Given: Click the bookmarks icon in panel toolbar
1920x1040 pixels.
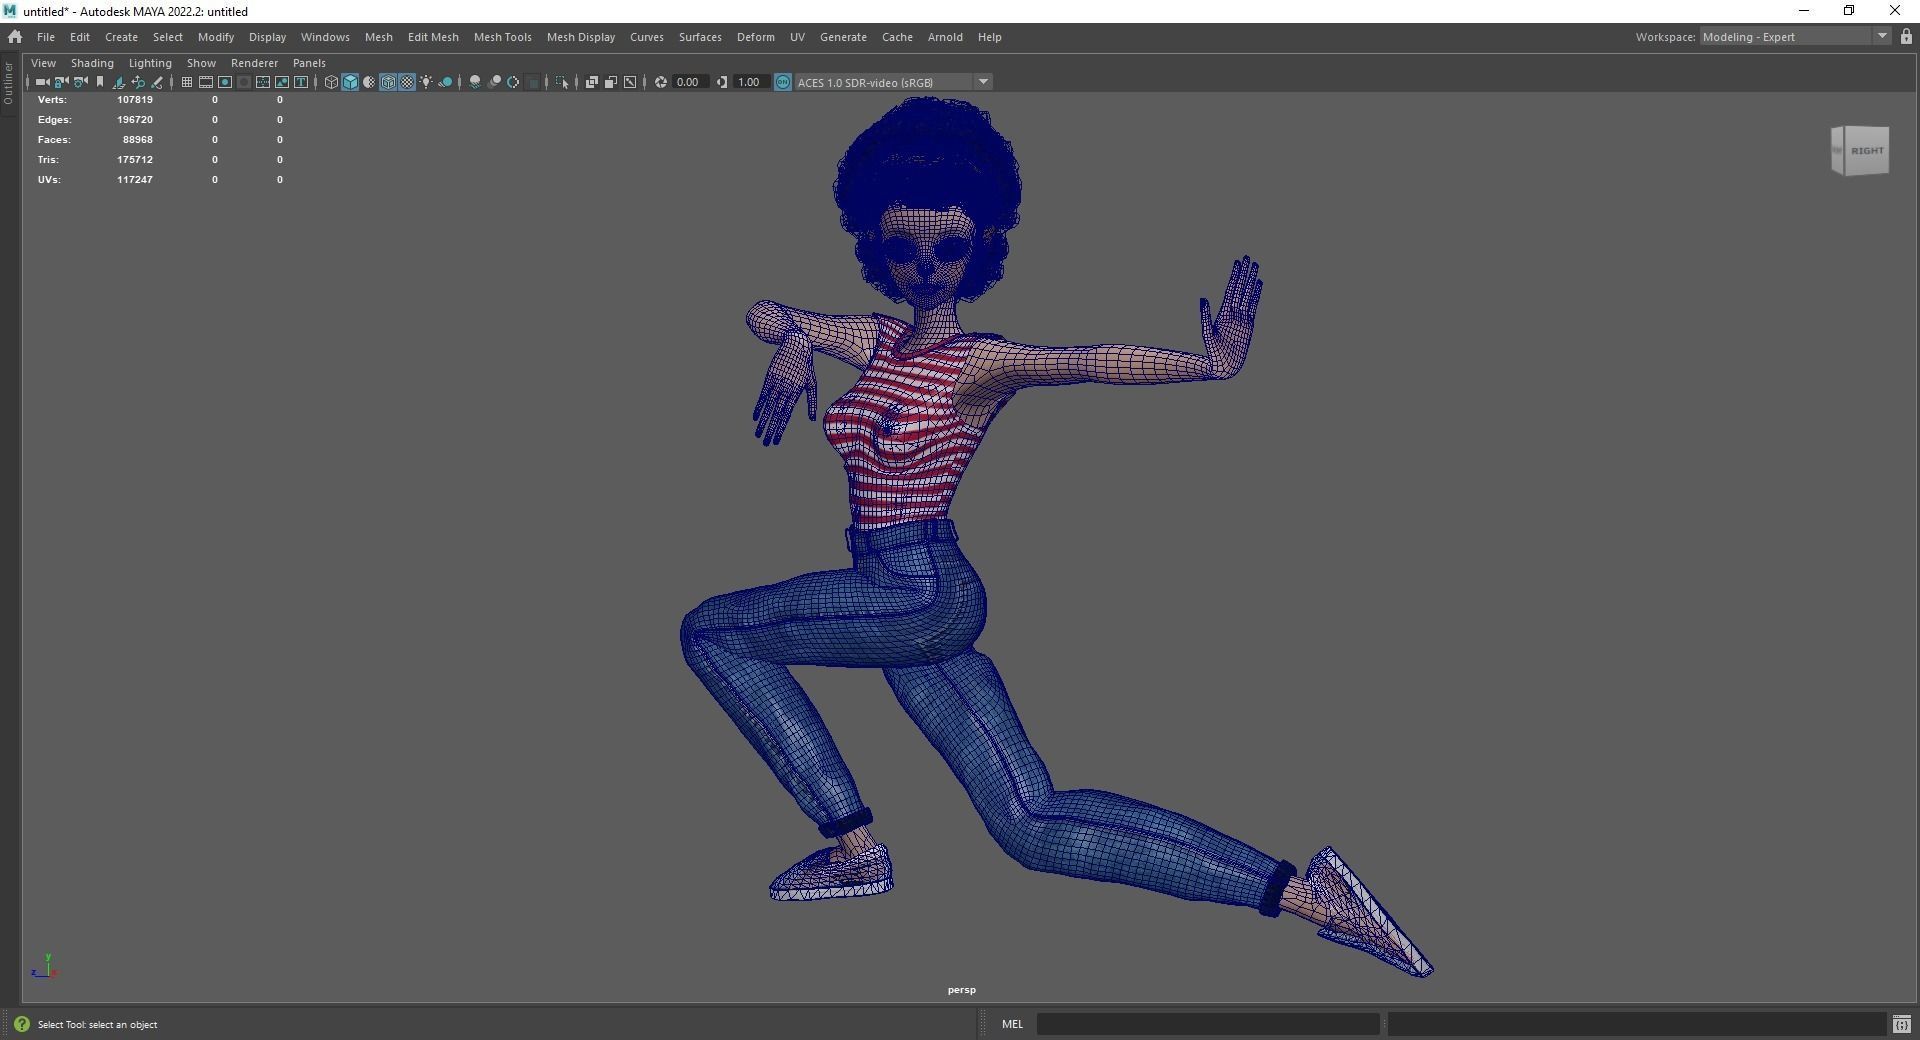Looking at the screenshot, I should tap(100, 82).
